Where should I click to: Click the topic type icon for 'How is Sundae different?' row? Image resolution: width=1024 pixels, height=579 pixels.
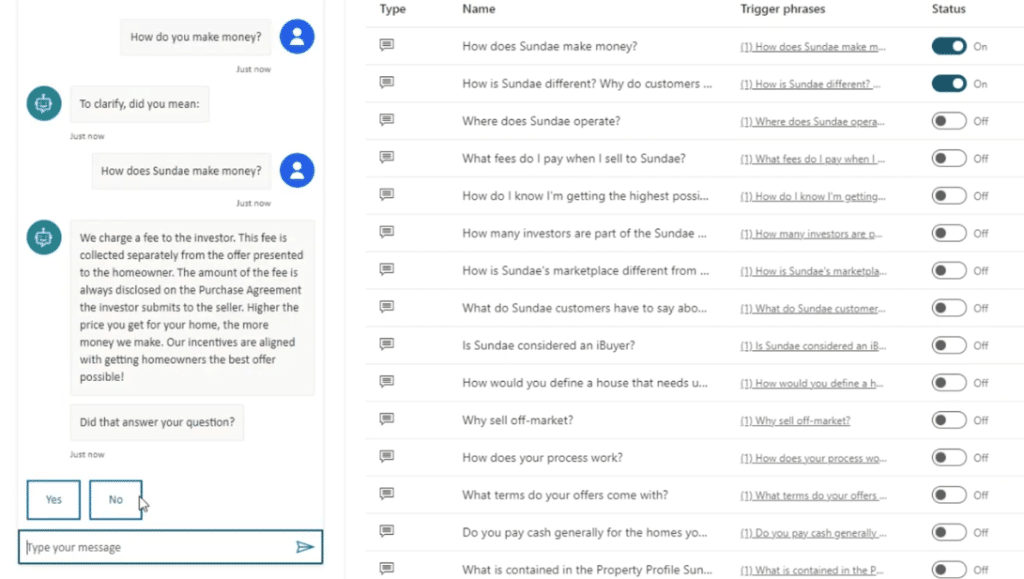[387, 82]
